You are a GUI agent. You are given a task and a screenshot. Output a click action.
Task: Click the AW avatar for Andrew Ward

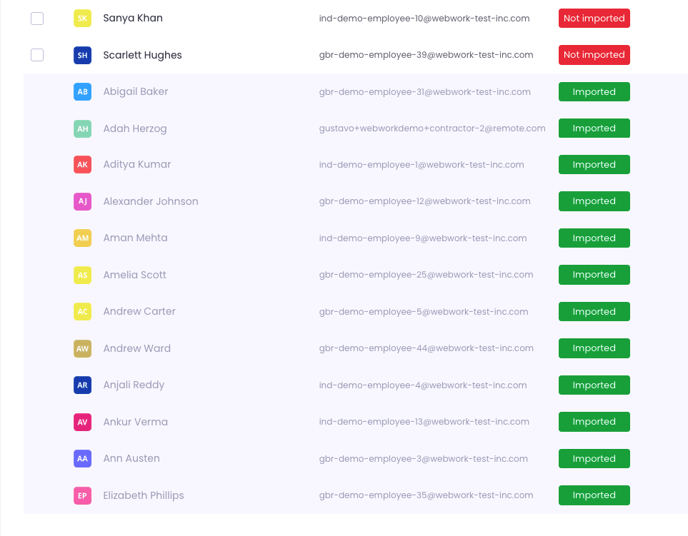pos(82,349)
